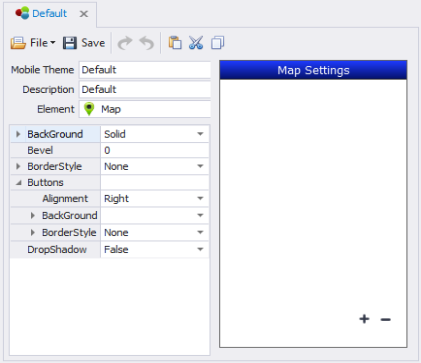Expand BackGround under Buttons
Screen dimensions: 421x363
(x=33, y=216)
